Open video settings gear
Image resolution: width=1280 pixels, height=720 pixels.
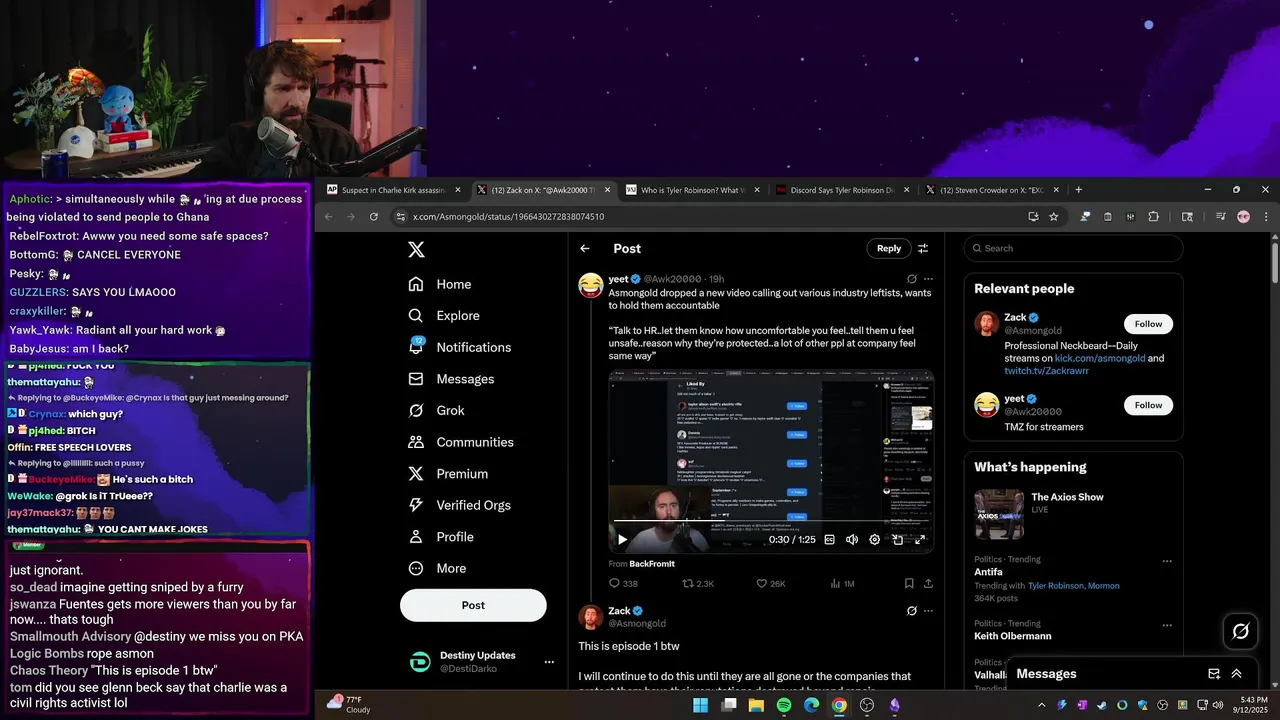pyautogui.click(x=875, y=540)
